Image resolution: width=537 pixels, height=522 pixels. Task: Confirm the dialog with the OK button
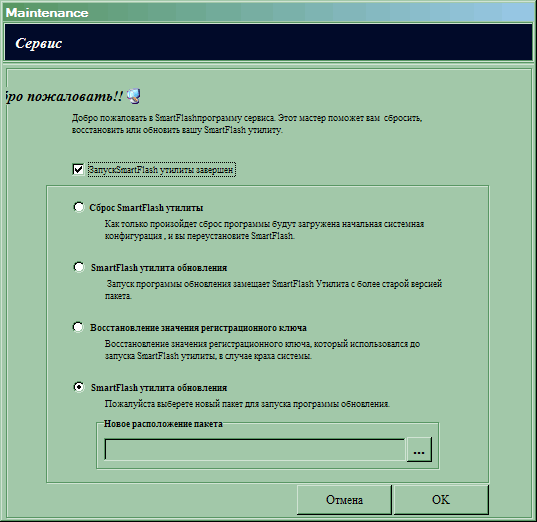[441, 500]
